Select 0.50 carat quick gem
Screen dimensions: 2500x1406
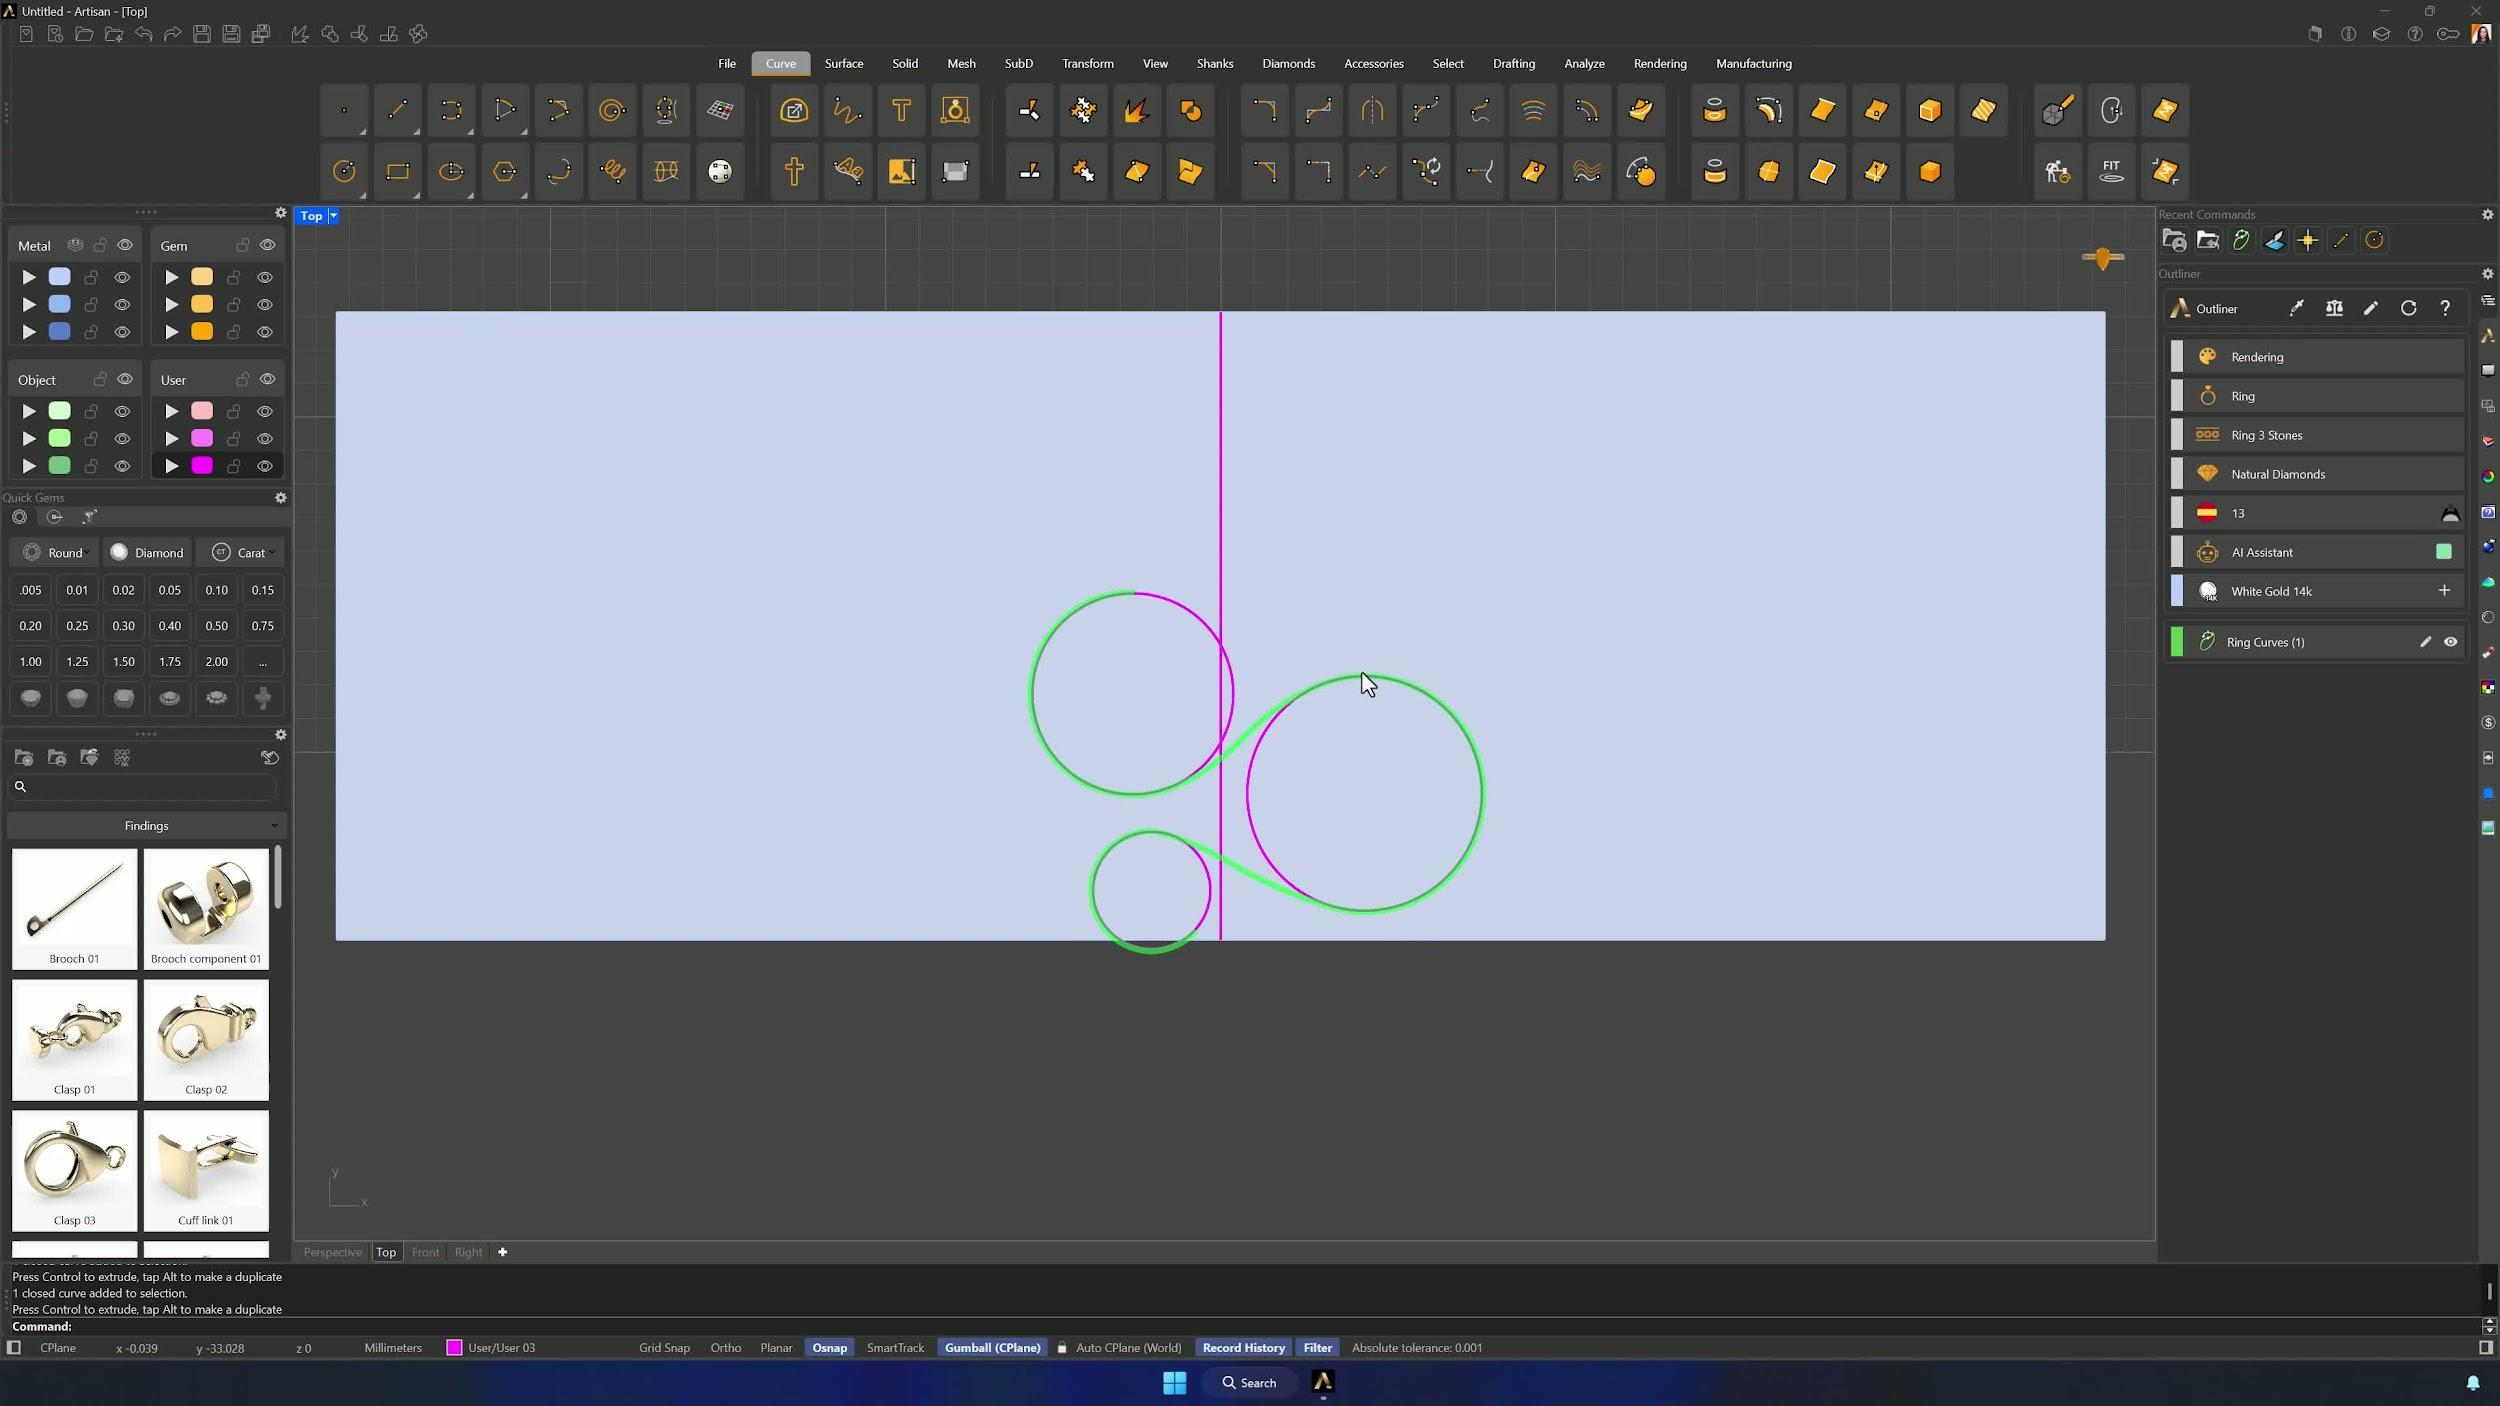[216, 626]
